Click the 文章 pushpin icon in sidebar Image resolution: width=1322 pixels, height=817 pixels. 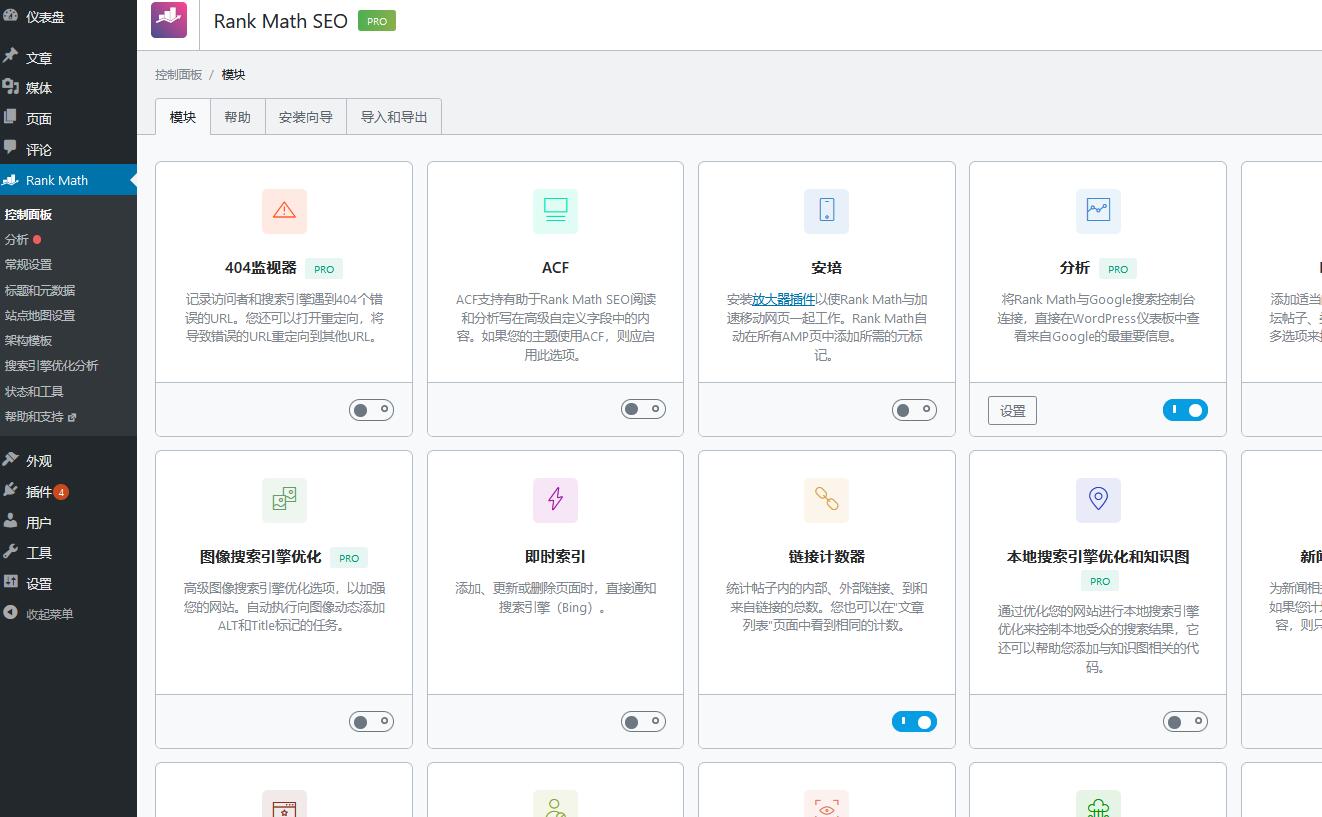pos(10,57)
